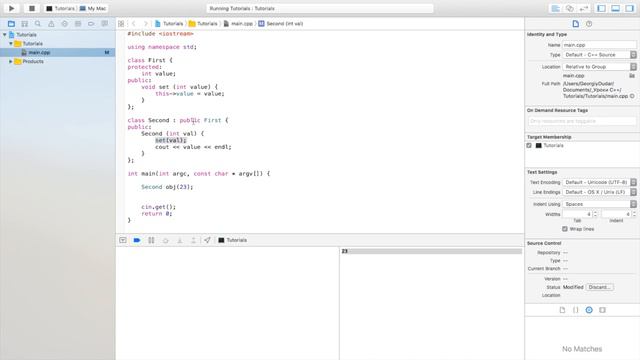Hide the debug area

(x=123, y=240)
